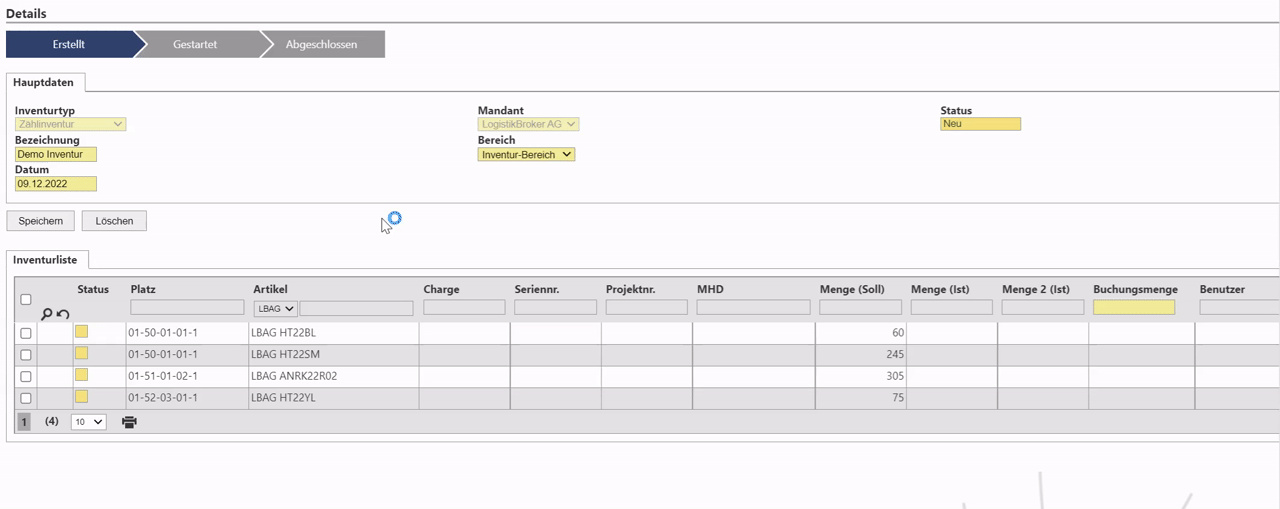
Task: Click the yellow Buchungsmenge filter input
Action: point(1134,308)
